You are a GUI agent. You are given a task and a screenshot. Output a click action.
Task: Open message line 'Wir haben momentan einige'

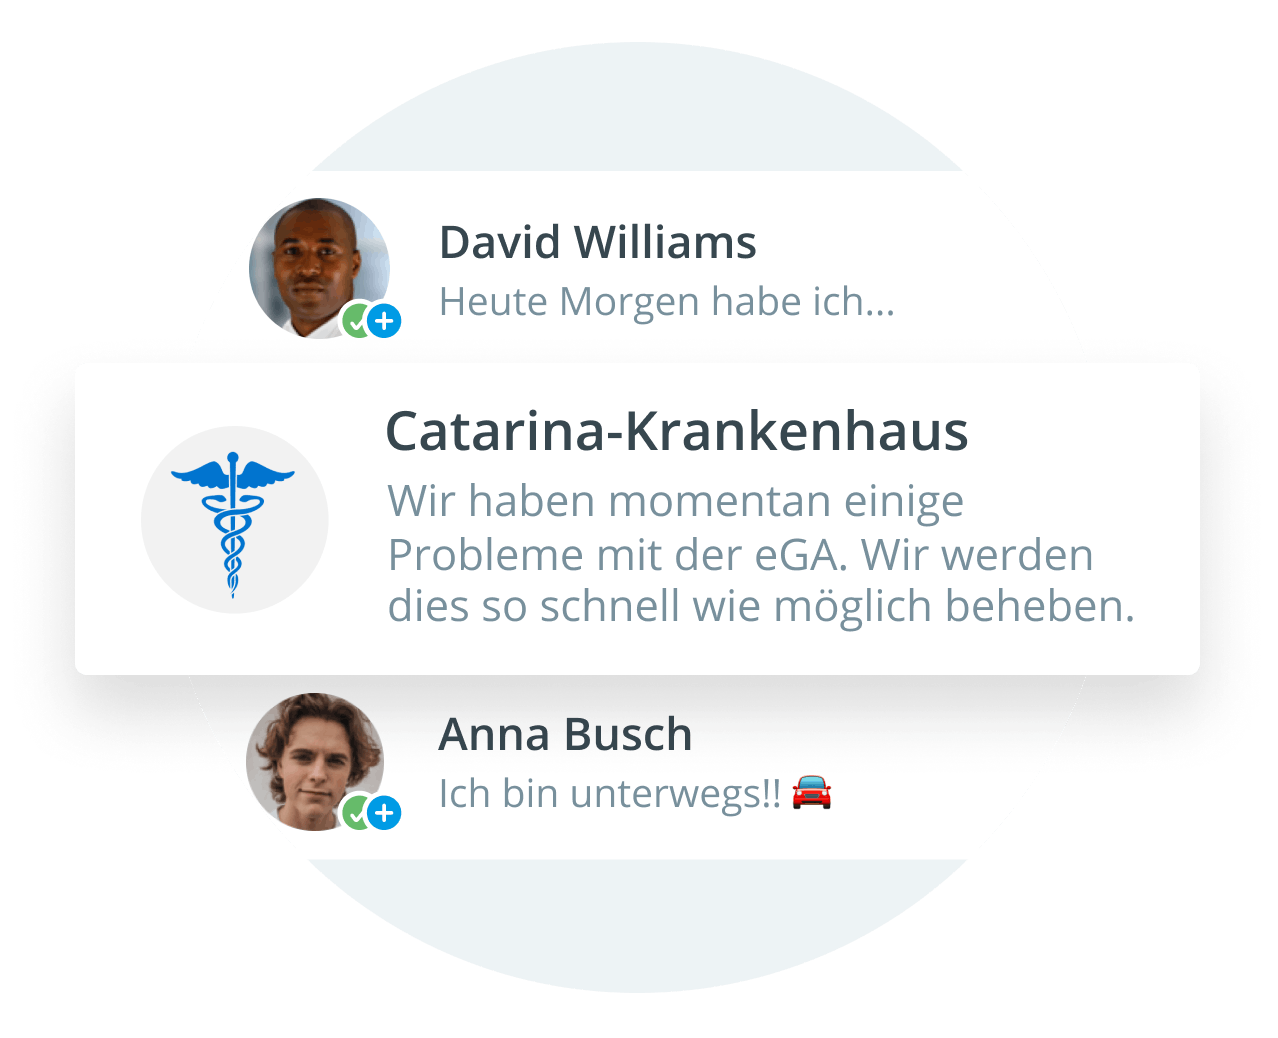[x=676, y=502]
